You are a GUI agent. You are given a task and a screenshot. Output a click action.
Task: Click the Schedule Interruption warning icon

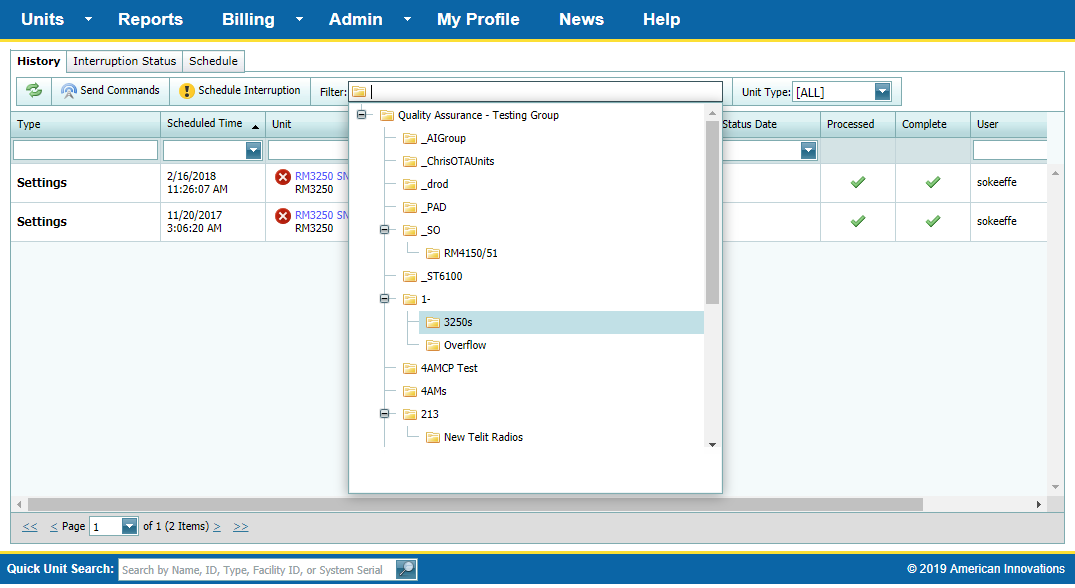(x=187, y=91)
